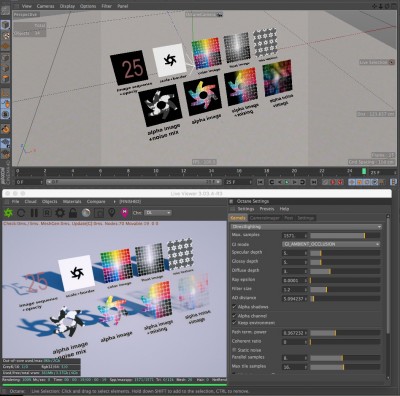Click the clay mode sphere icon
Image resolution: width=400 pixels, height=396 pixels.
86,213
